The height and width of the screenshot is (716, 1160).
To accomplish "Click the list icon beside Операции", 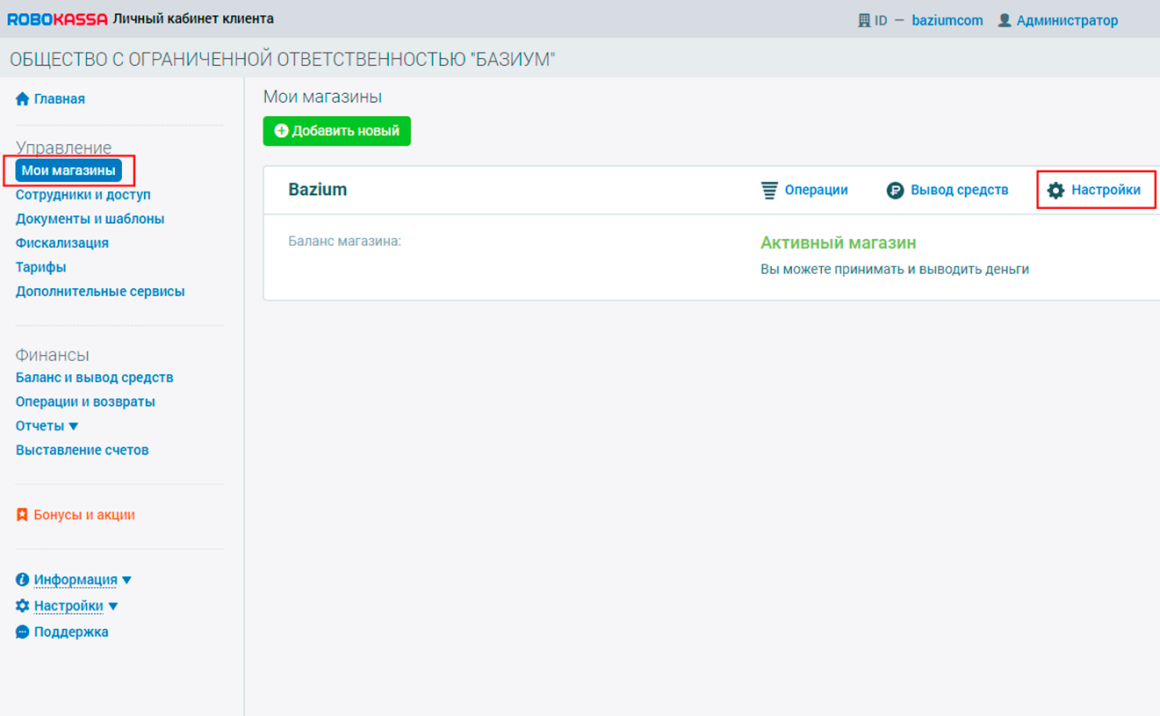I will coord(769,190).
